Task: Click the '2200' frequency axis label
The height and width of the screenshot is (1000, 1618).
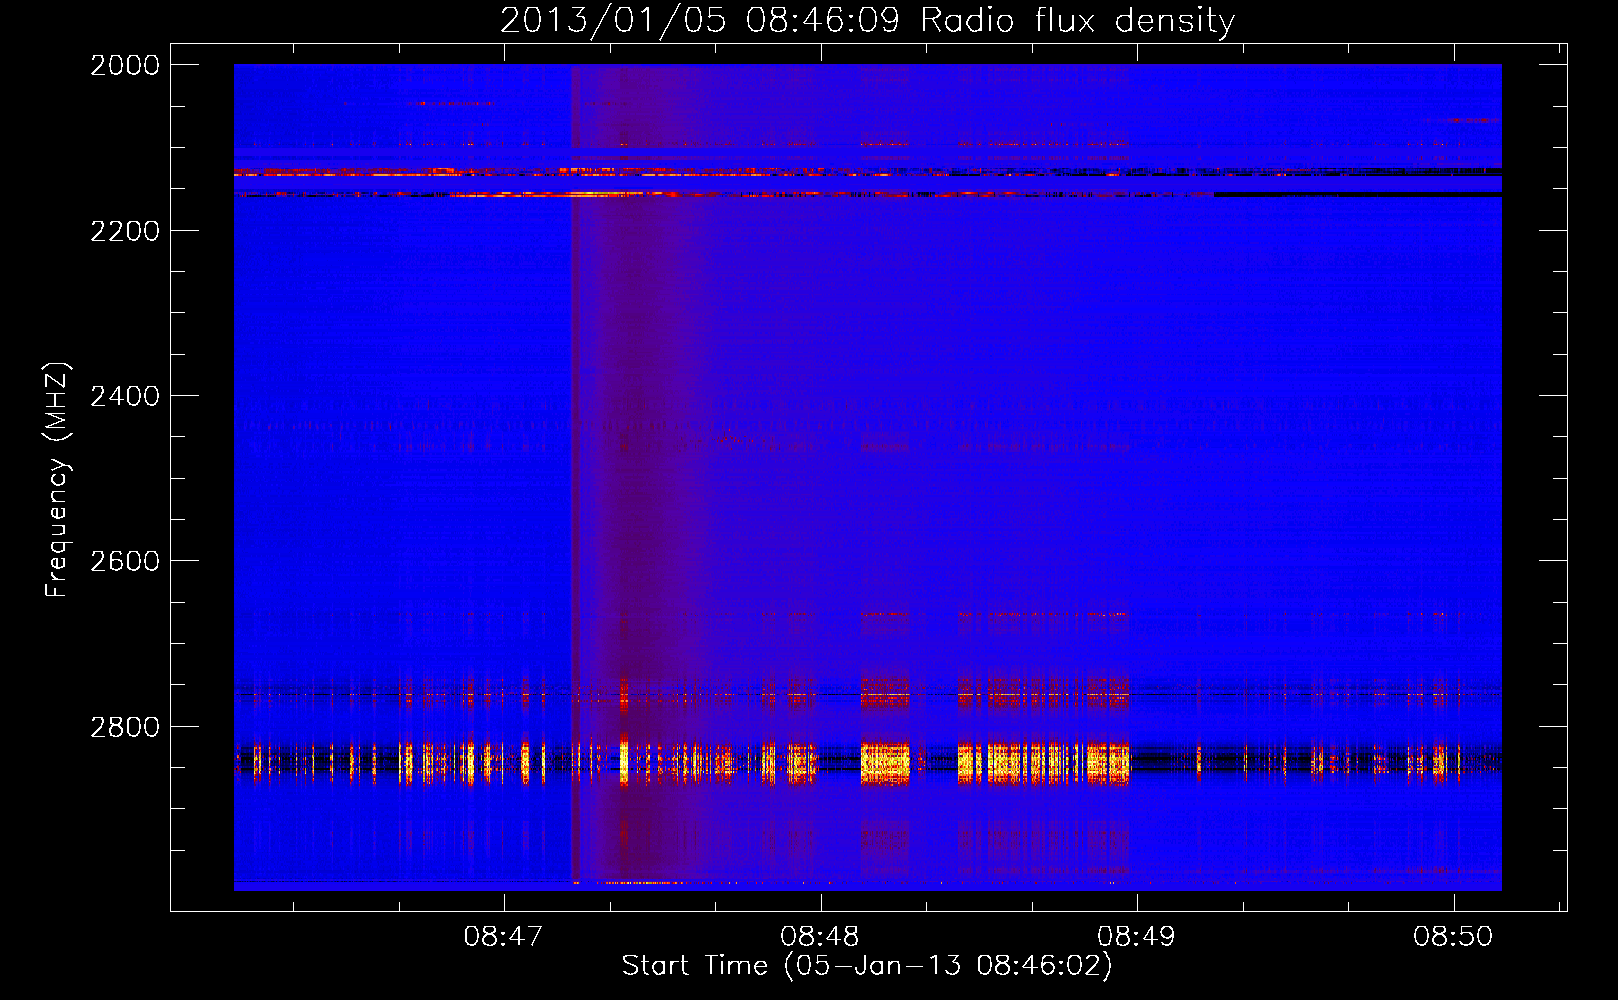Action: point(125,231)
